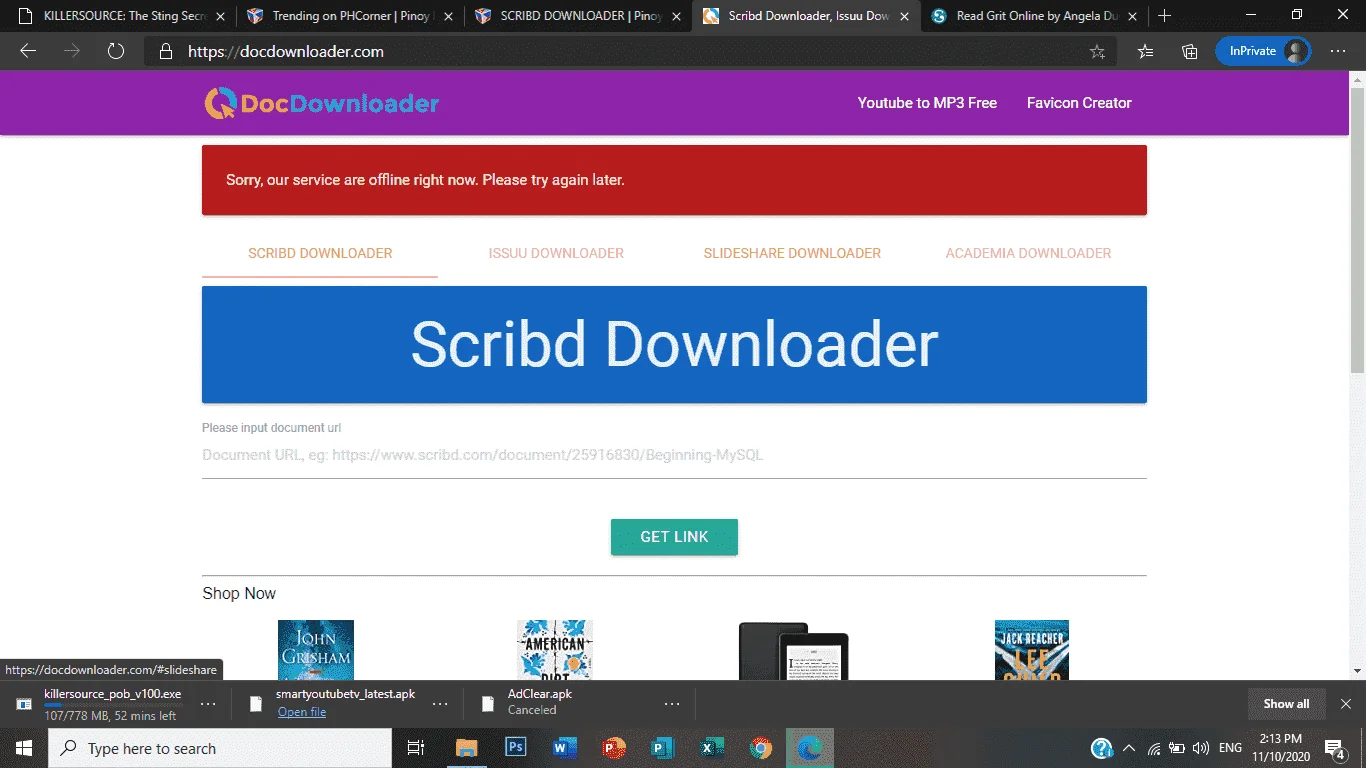This screenshot has height=768, width=1366.
Task: Focus the document URL input field
Action: click(x=674, y=455)
